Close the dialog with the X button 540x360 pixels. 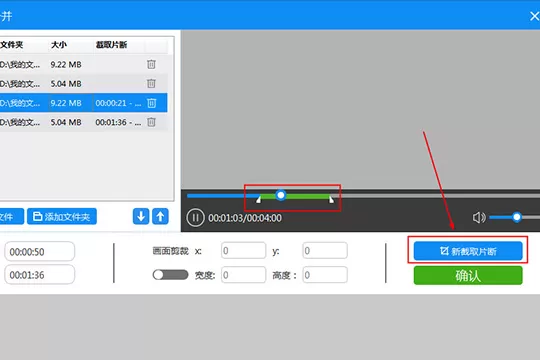click(534, 16)
